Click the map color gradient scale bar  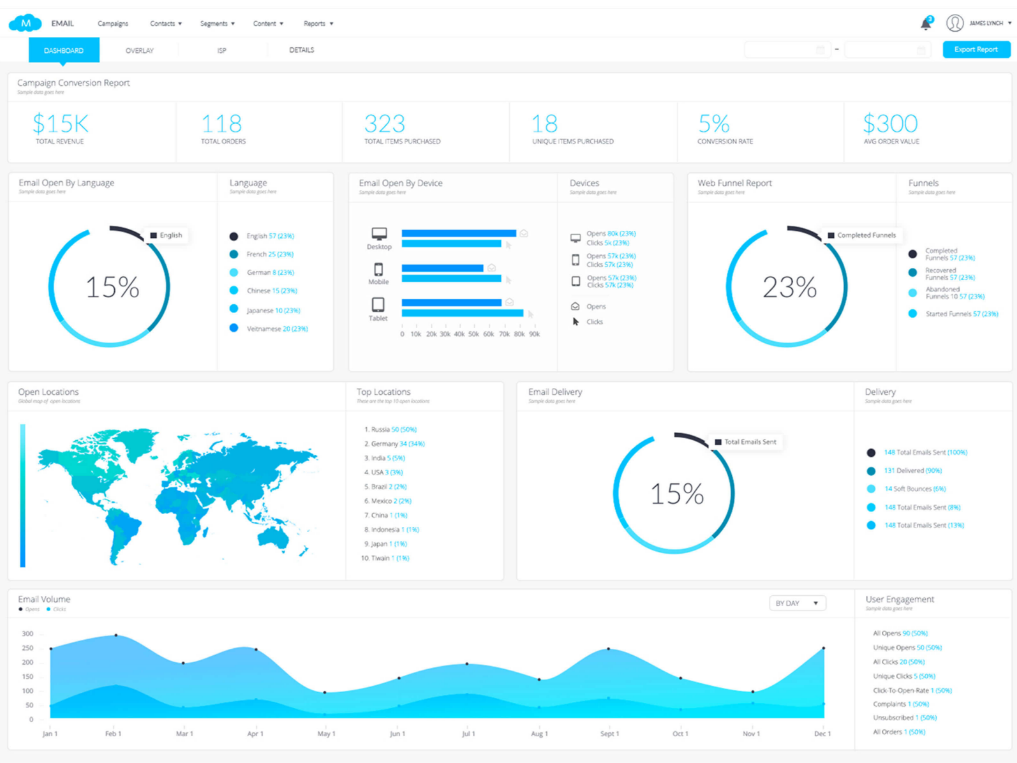(23, 494)
